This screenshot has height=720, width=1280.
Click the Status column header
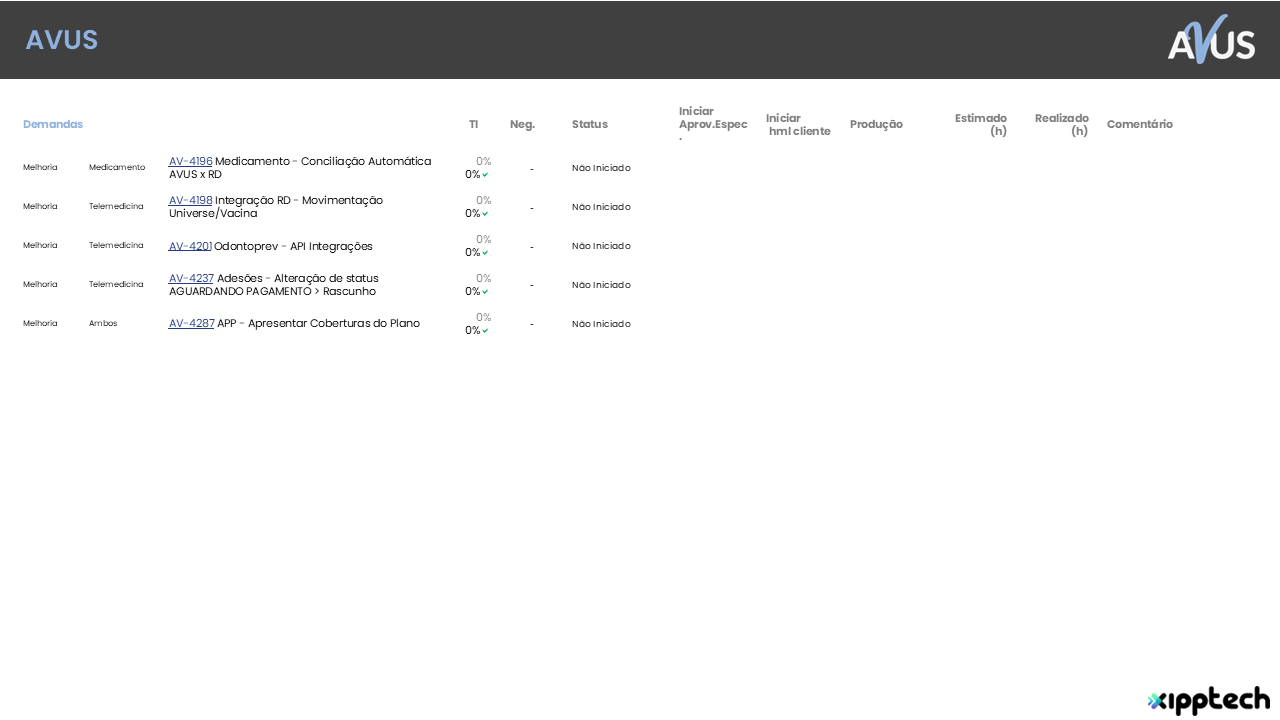590,124
